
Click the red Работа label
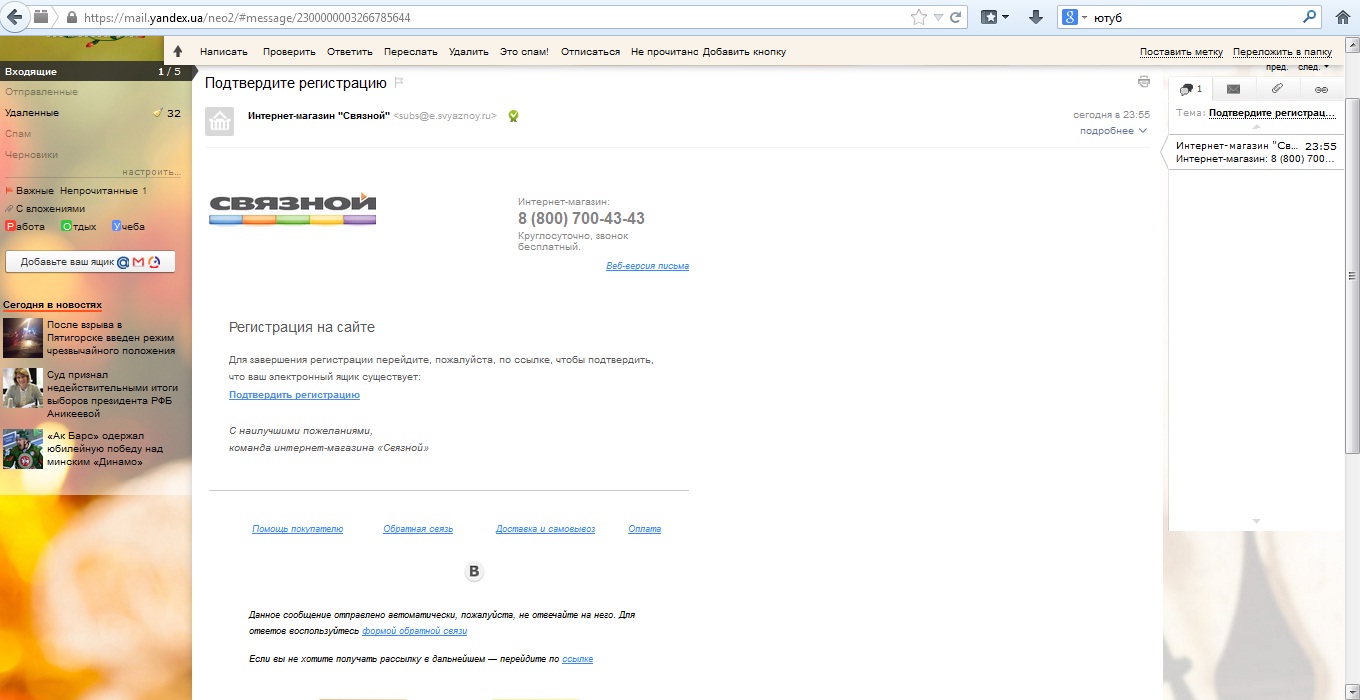tap(25, 226)
